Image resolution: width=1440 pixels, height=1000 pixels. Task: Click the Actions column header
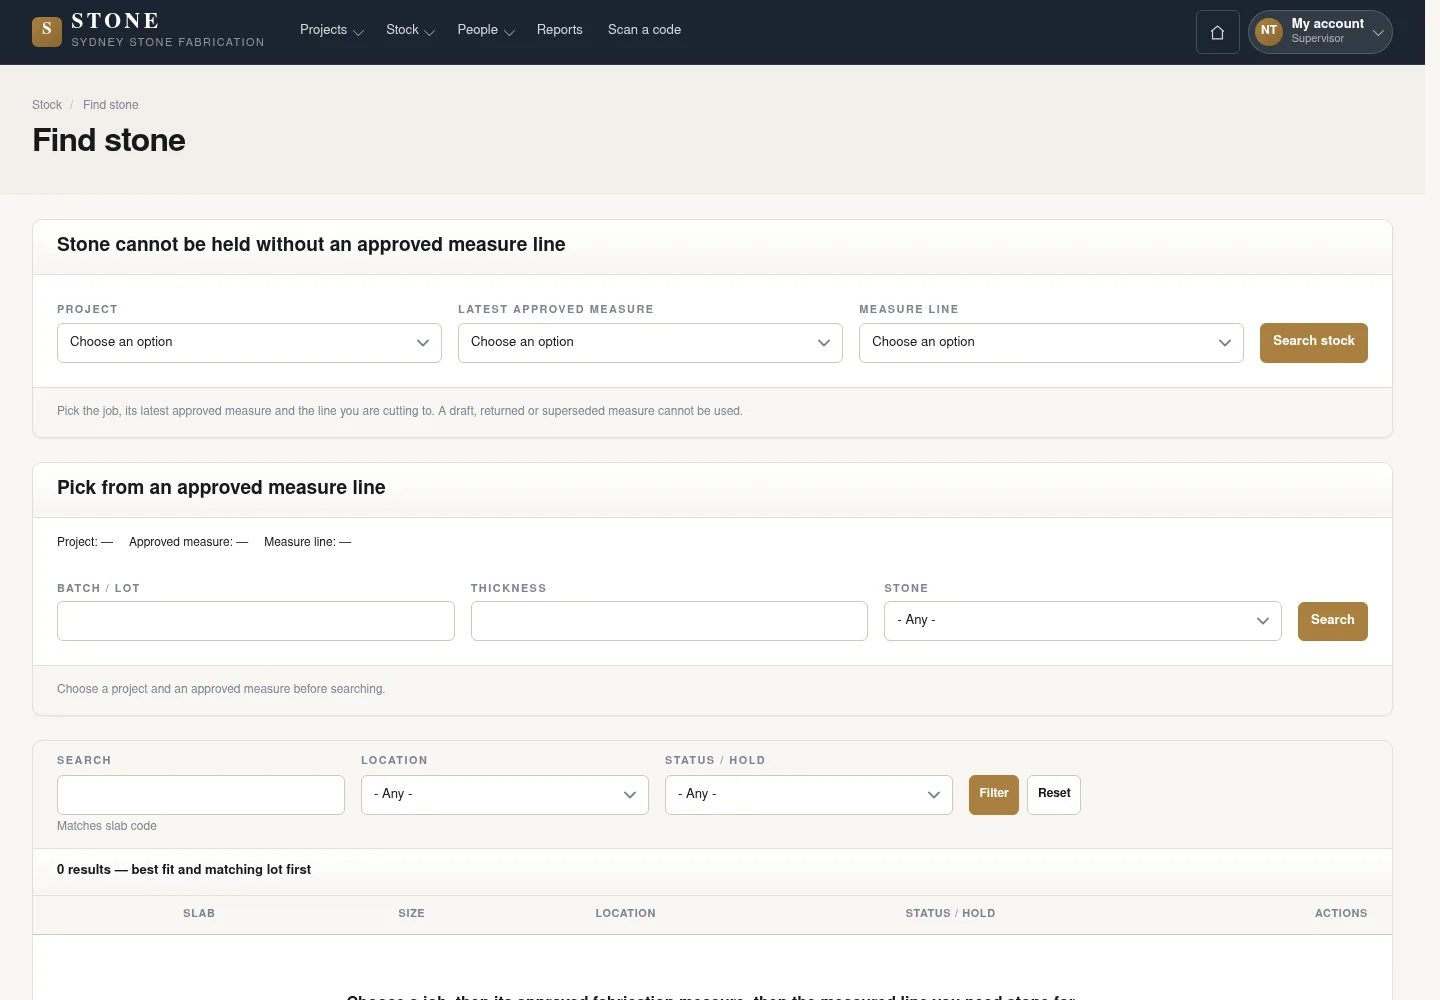point(1341,913)
